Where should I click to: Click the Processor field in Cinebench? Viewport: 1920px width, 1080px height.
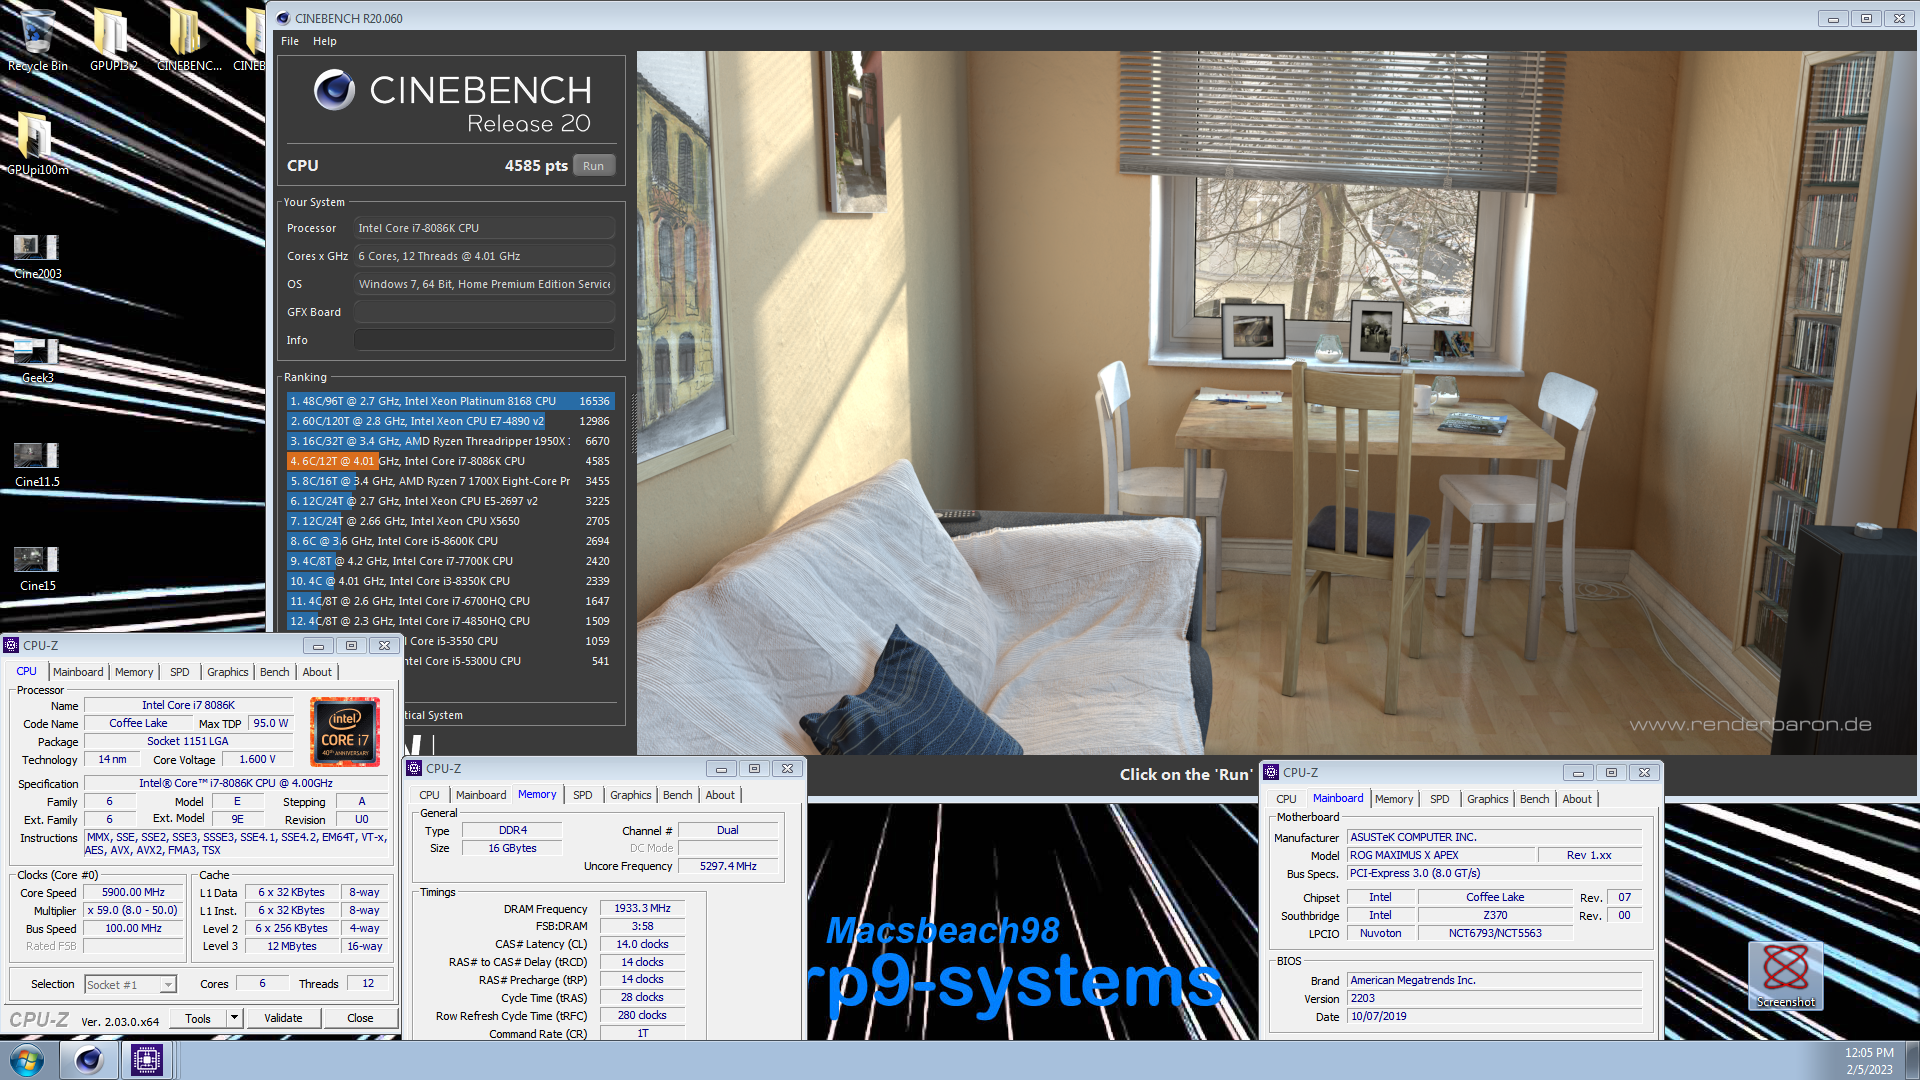(x=484, y=228)
